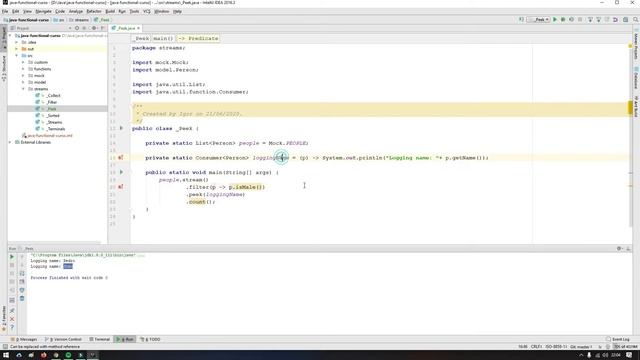640x360 pixels.
Task: Open the Messages tool tab
Action: pos(25,339)
